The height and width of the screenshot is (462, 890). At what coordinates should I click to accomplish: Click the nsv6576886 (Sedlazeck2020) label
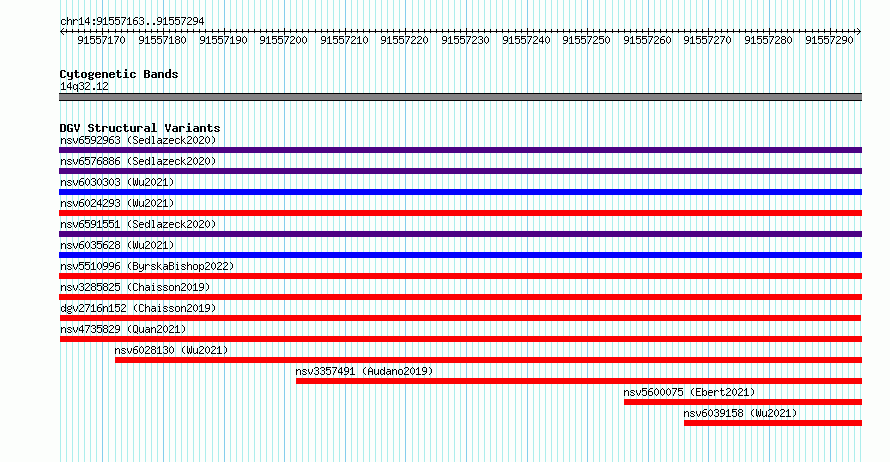coord(138,161)
